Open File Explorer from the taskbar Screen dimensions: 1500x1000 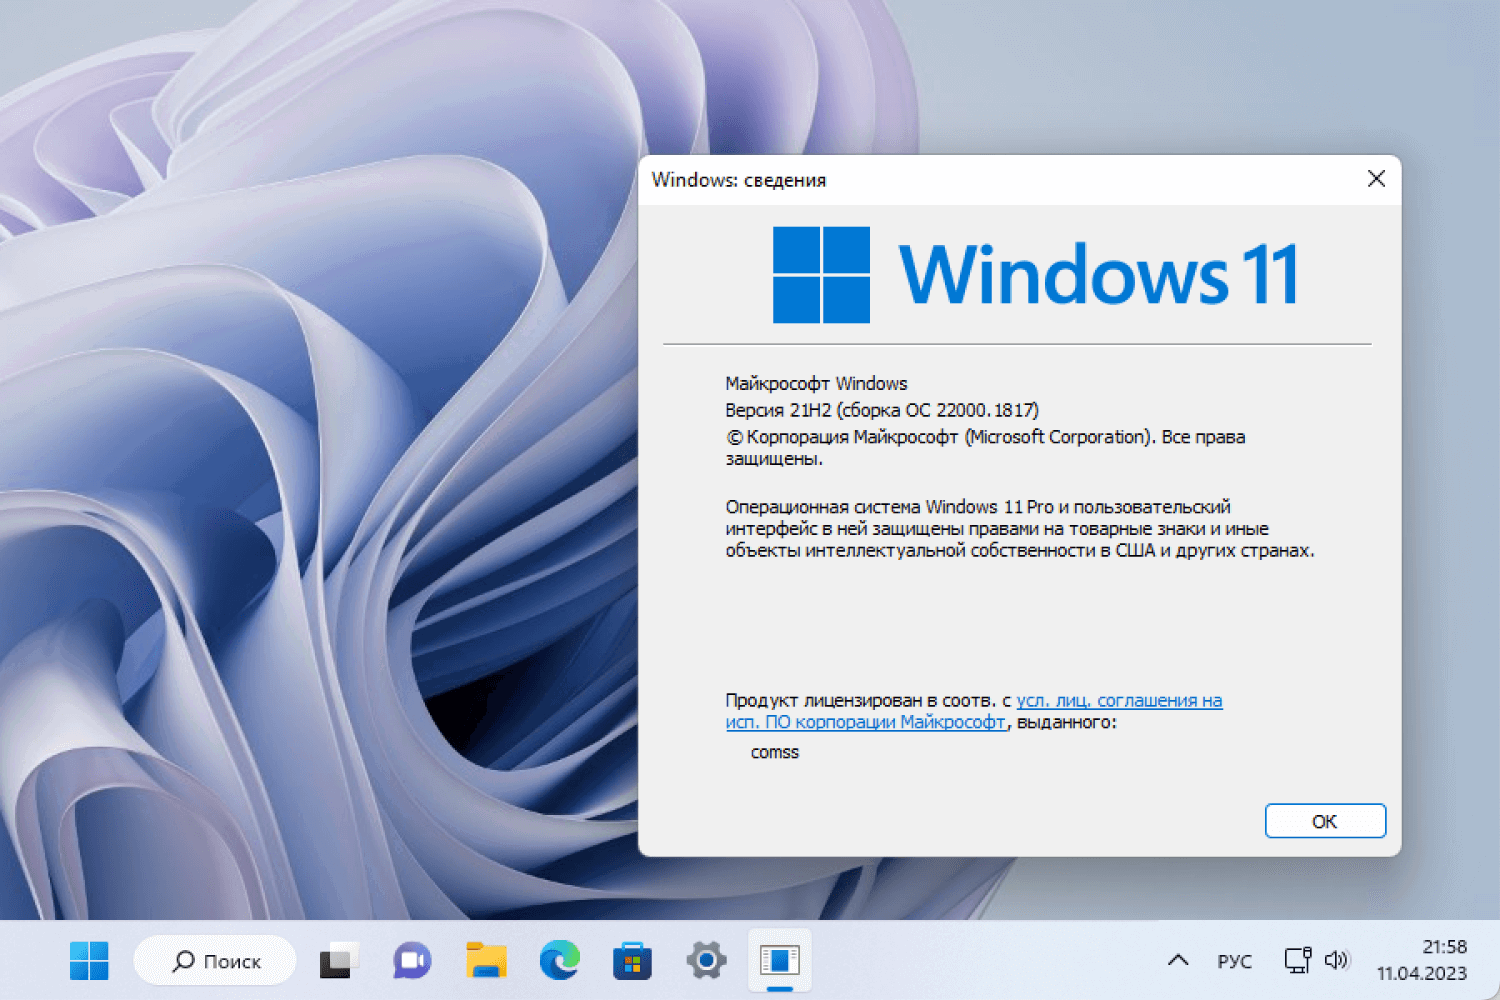[485, 960]
